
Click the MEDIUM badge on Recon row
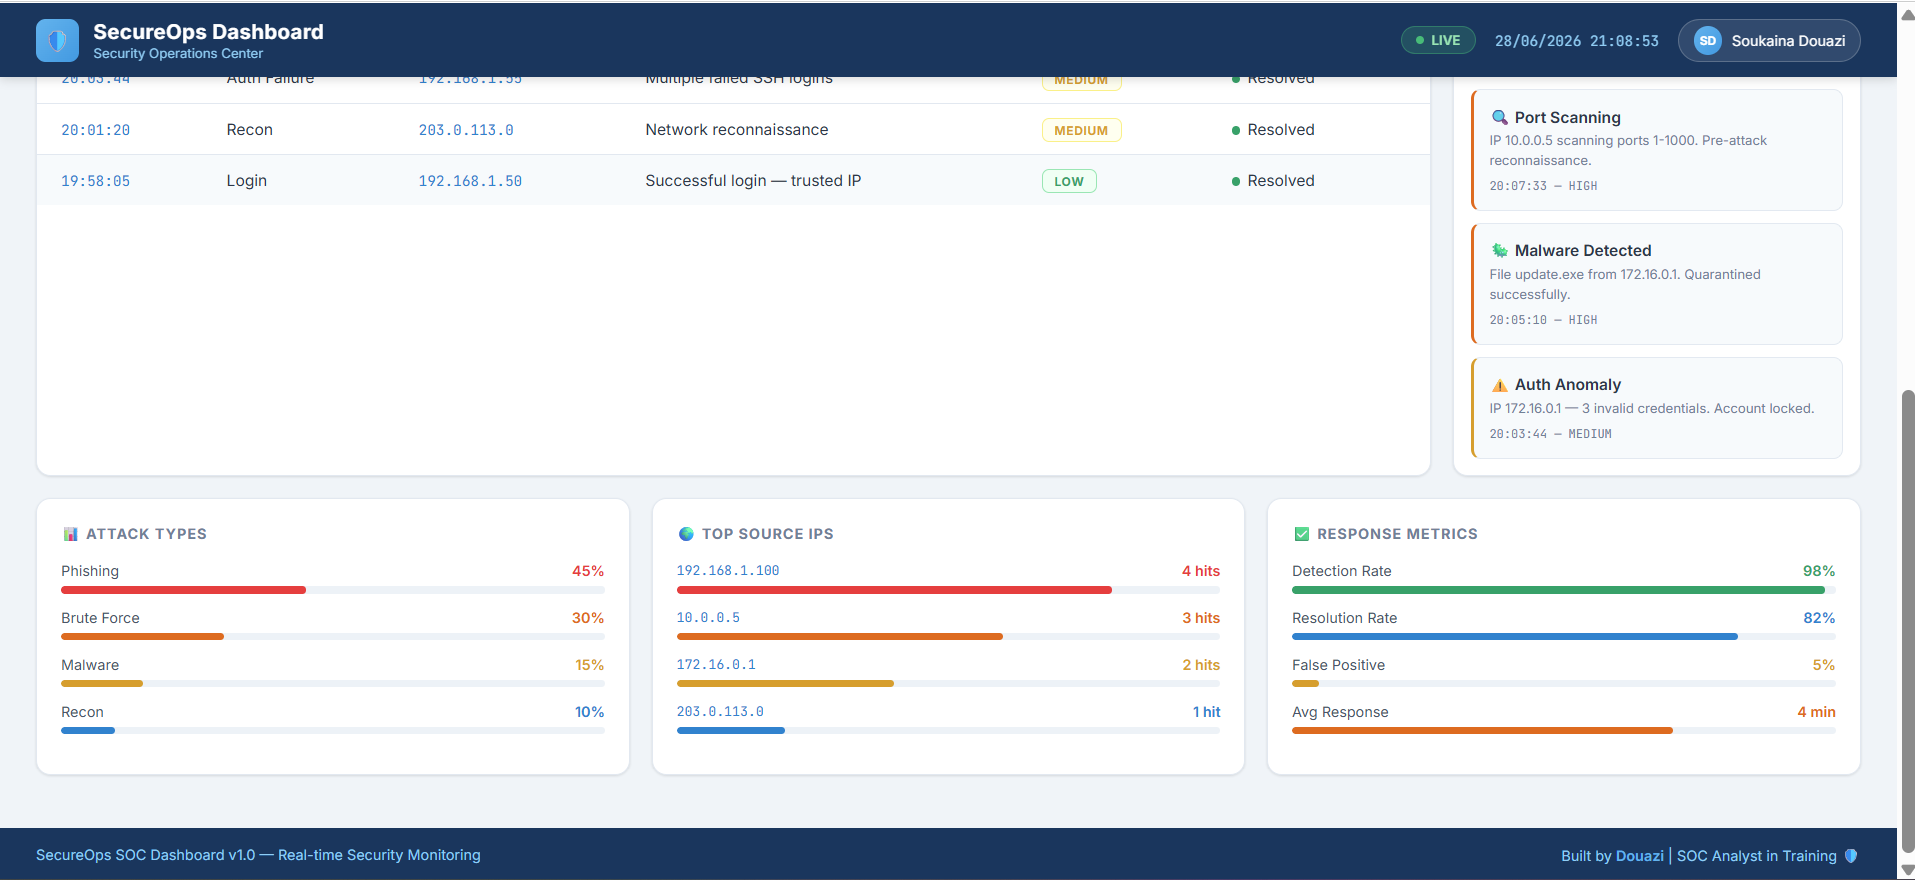click(1081, 130)
